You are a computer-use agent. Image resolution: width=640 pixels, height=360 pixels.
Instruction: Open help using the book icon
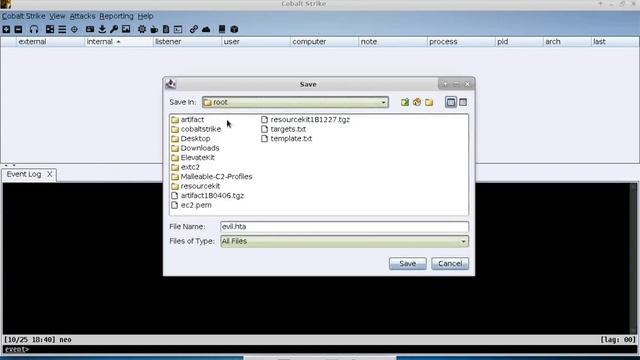tap(222, 29)
